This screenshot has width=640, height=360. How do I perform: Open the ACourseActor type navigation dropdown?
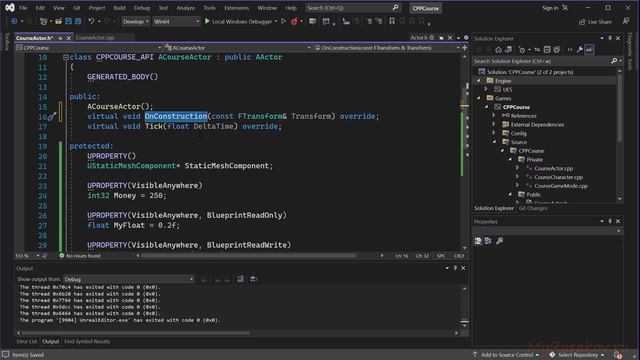(237, 48)
